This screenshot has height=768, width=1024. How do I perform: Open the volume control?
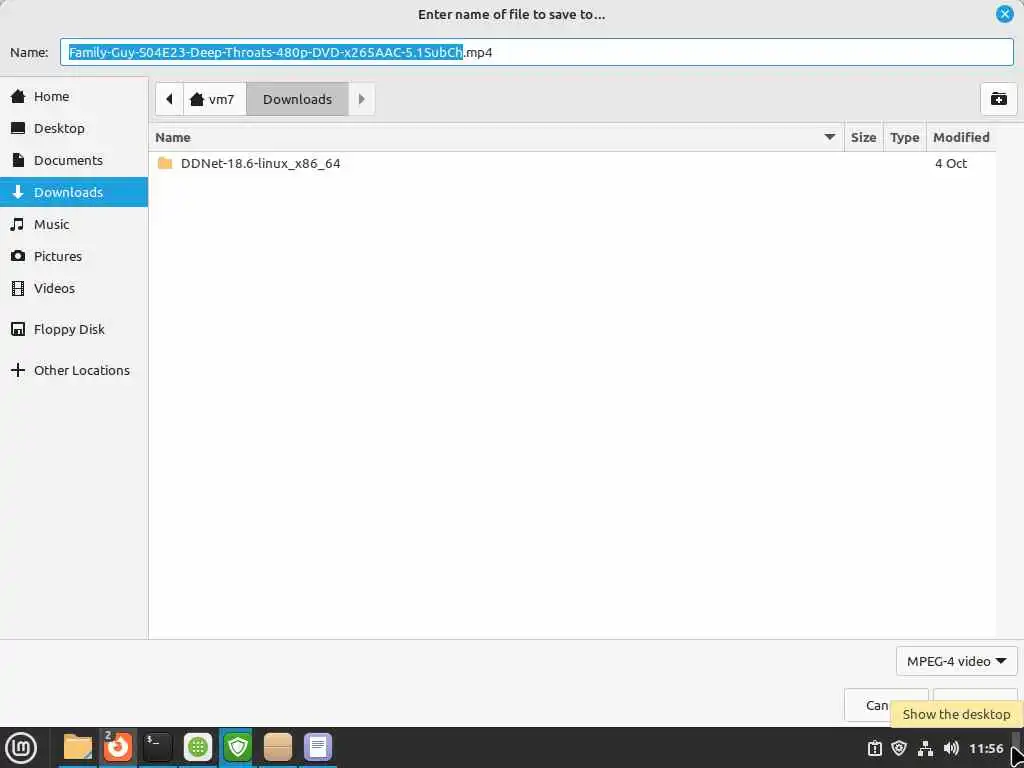click(x=951, y=748)
